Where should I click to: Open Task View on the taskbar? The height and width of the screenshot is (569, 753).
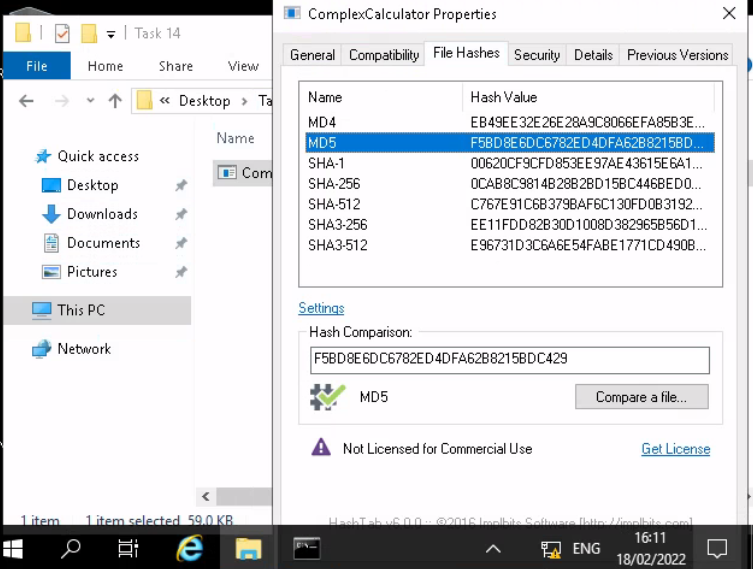point(128,548)
